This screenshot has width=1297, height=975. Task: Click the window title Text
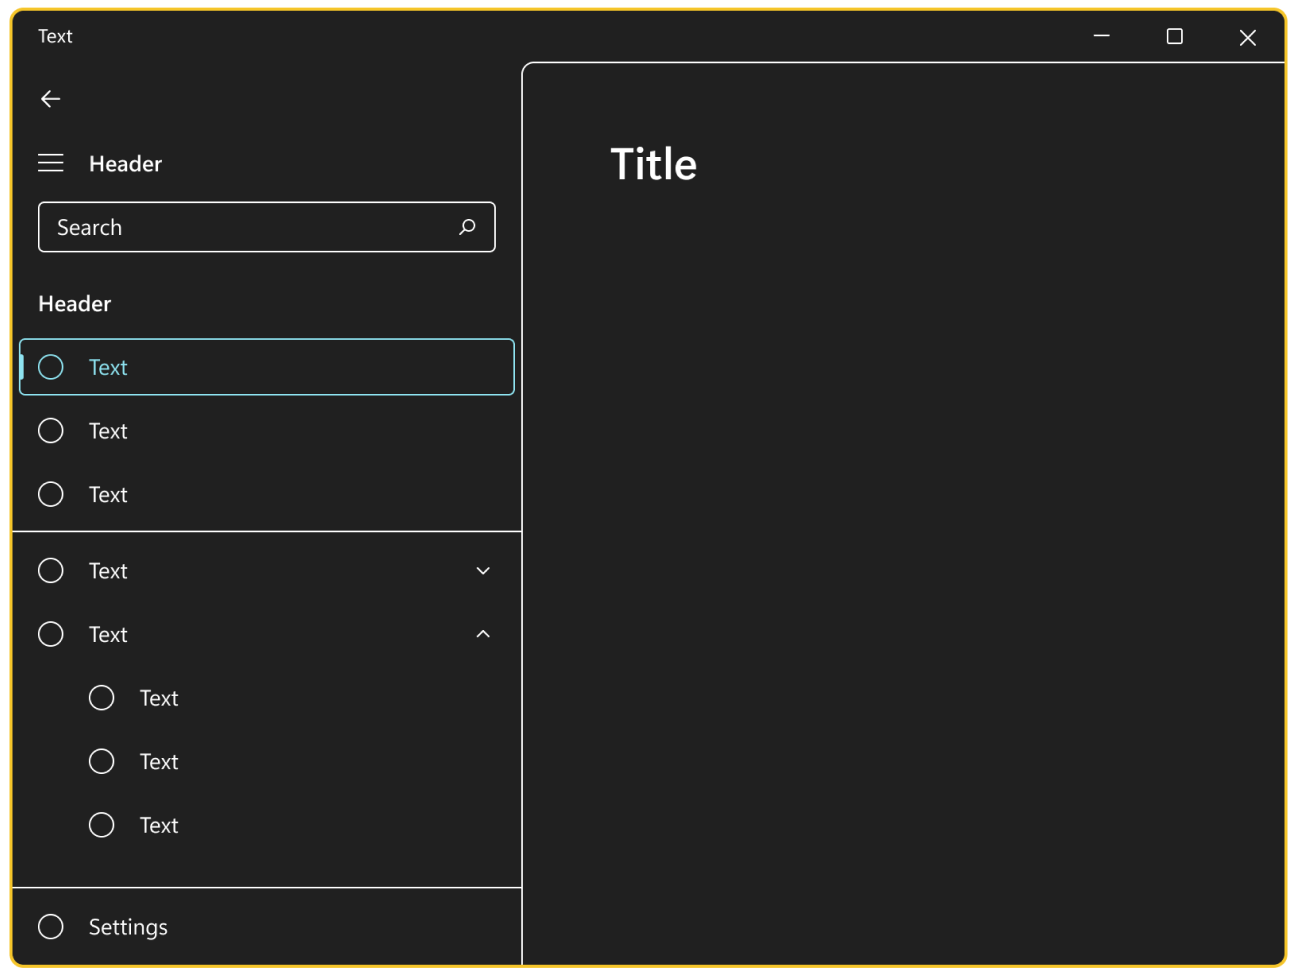(55, 36)
